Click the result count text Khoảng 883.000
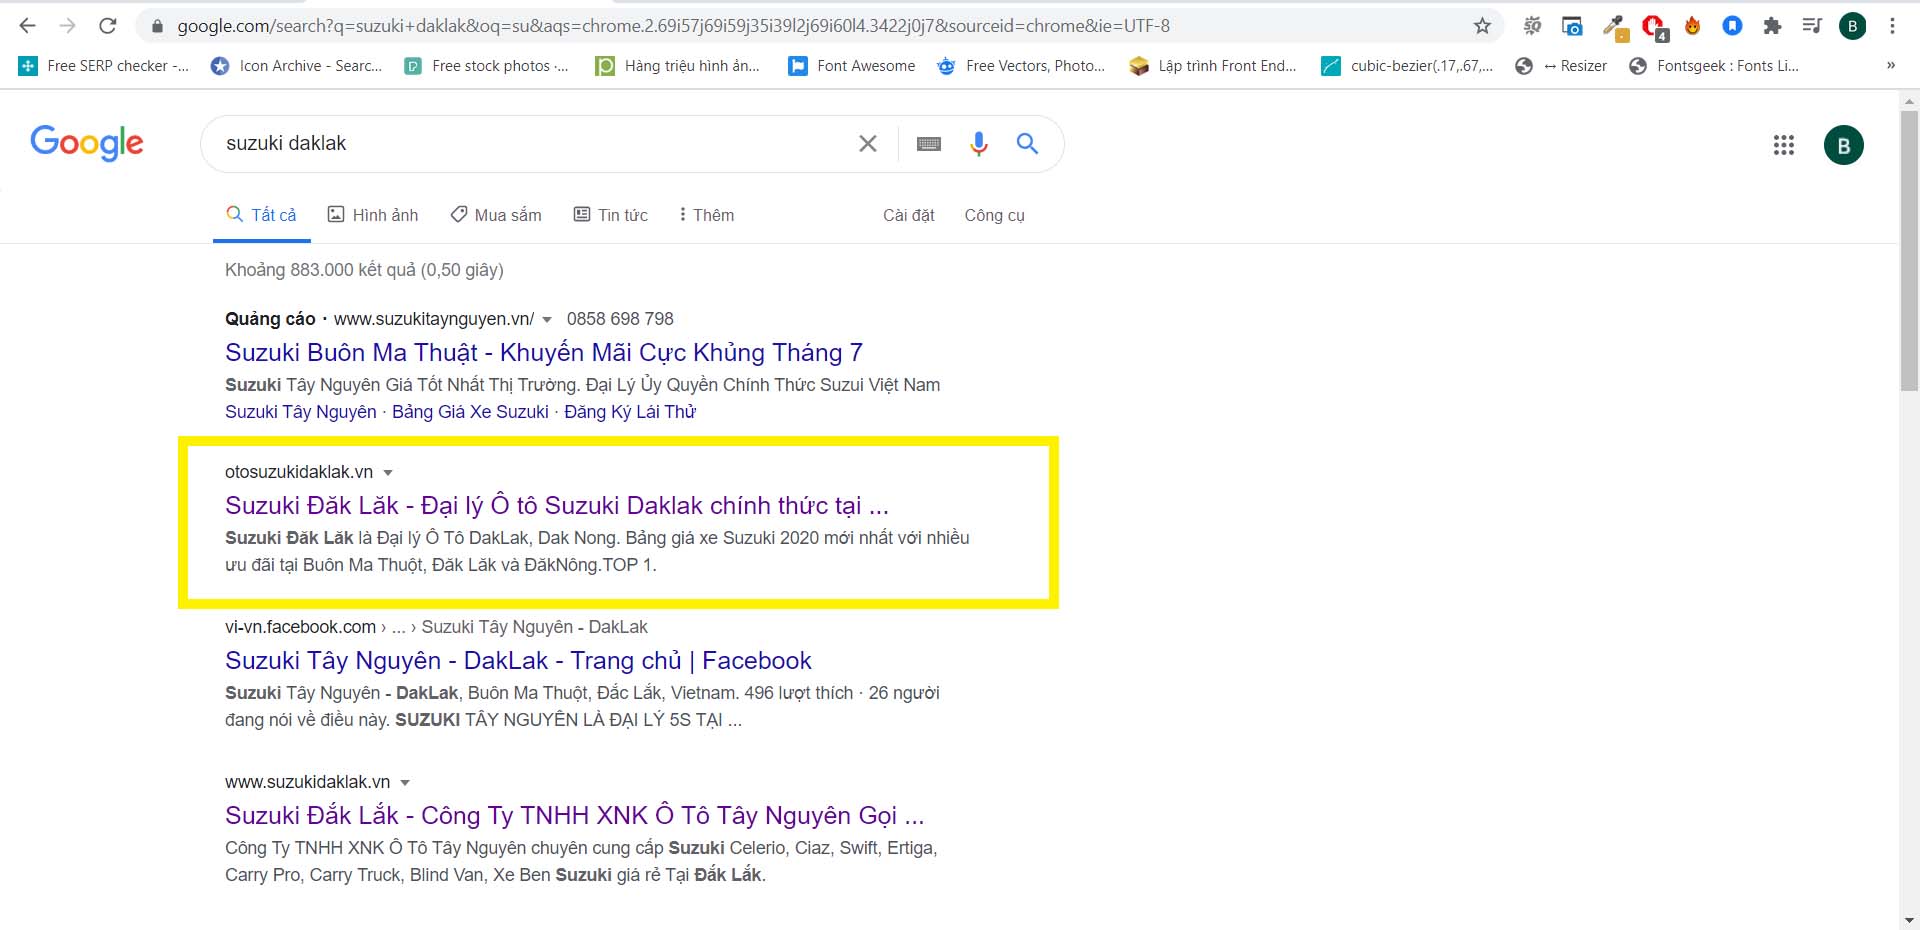Image resolution: width=1920 pixels, height=930 pixels. tap(364, 270)
